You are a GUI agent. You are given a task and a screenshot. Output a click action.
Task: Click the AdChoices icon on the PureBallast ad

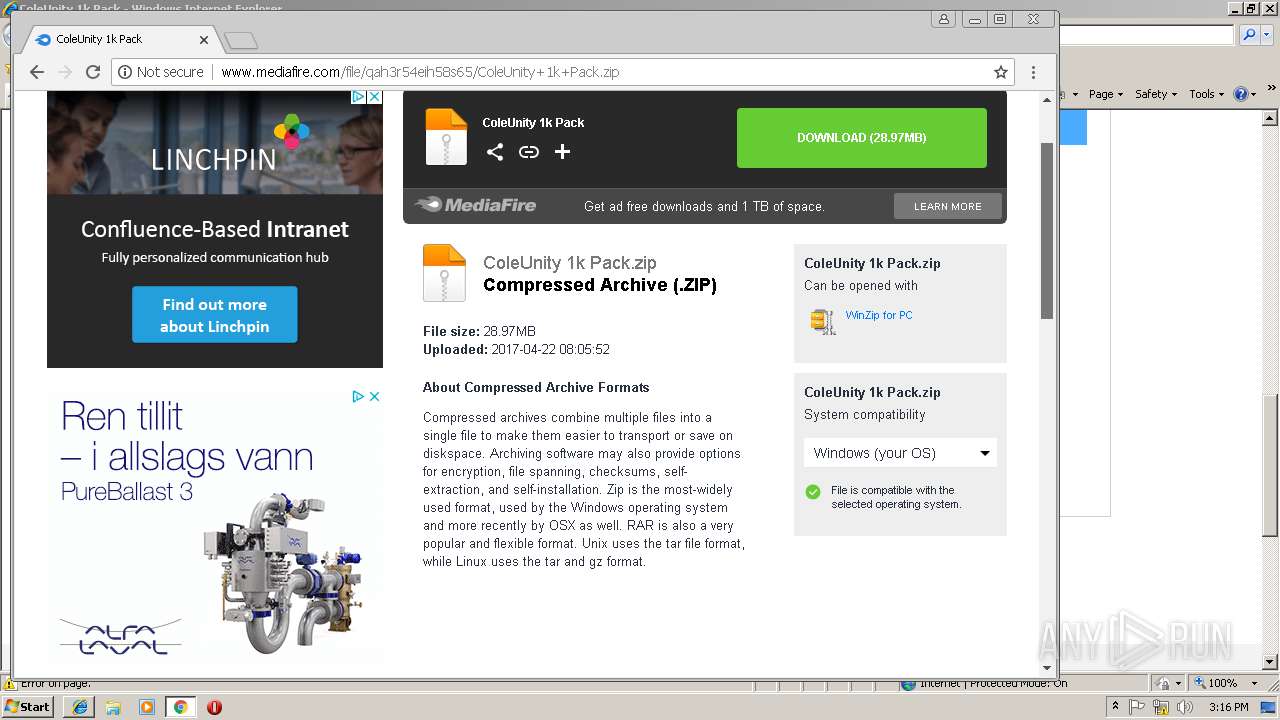tap(358, 396)
